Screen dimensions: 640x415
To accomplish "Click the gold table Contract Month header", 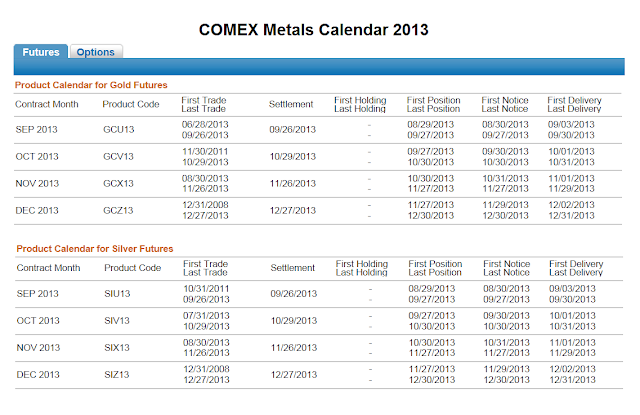I will [47, 103].
